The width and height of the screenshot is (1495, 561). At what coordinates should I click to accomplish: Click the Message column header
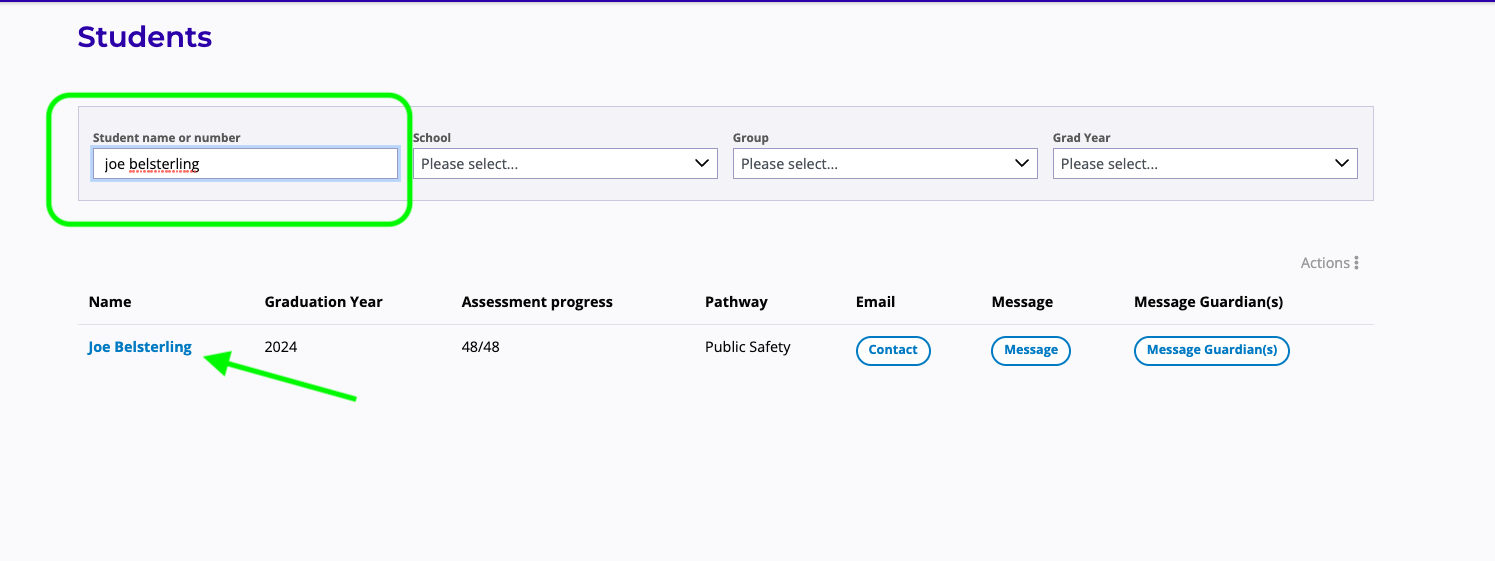coord(1022,302)
